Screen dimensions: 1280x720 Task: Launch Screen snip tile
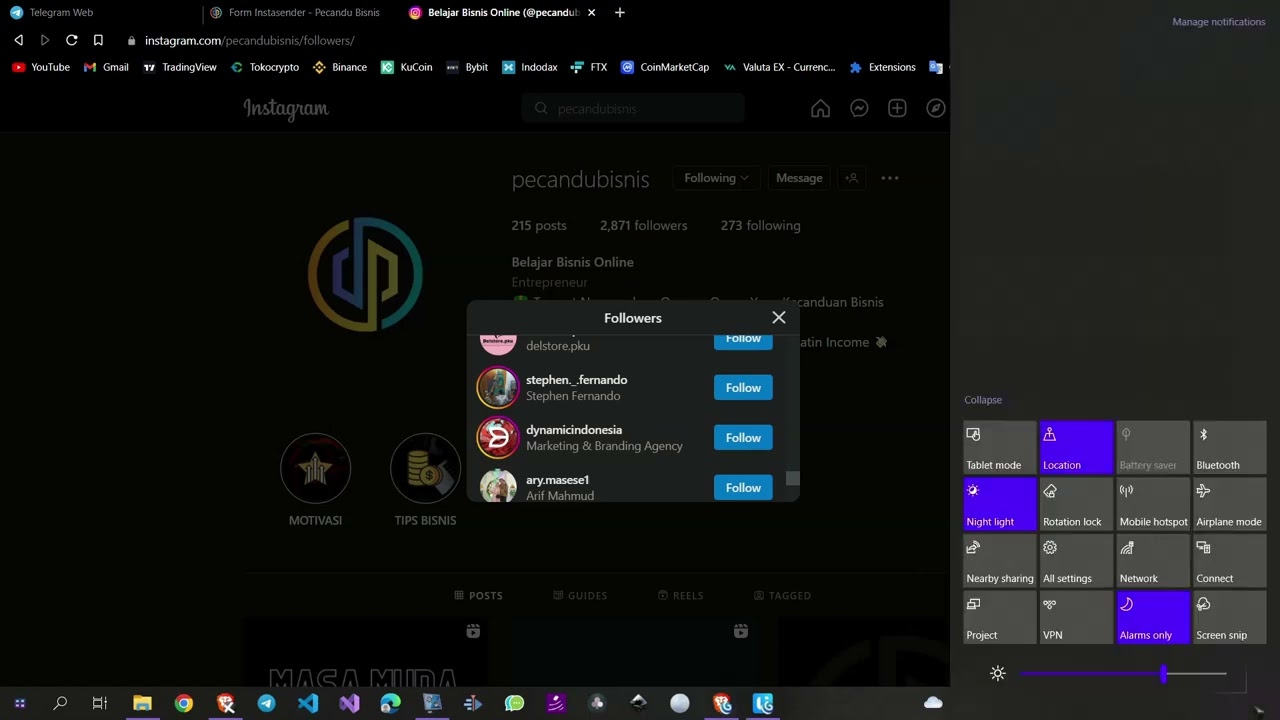1229,618
